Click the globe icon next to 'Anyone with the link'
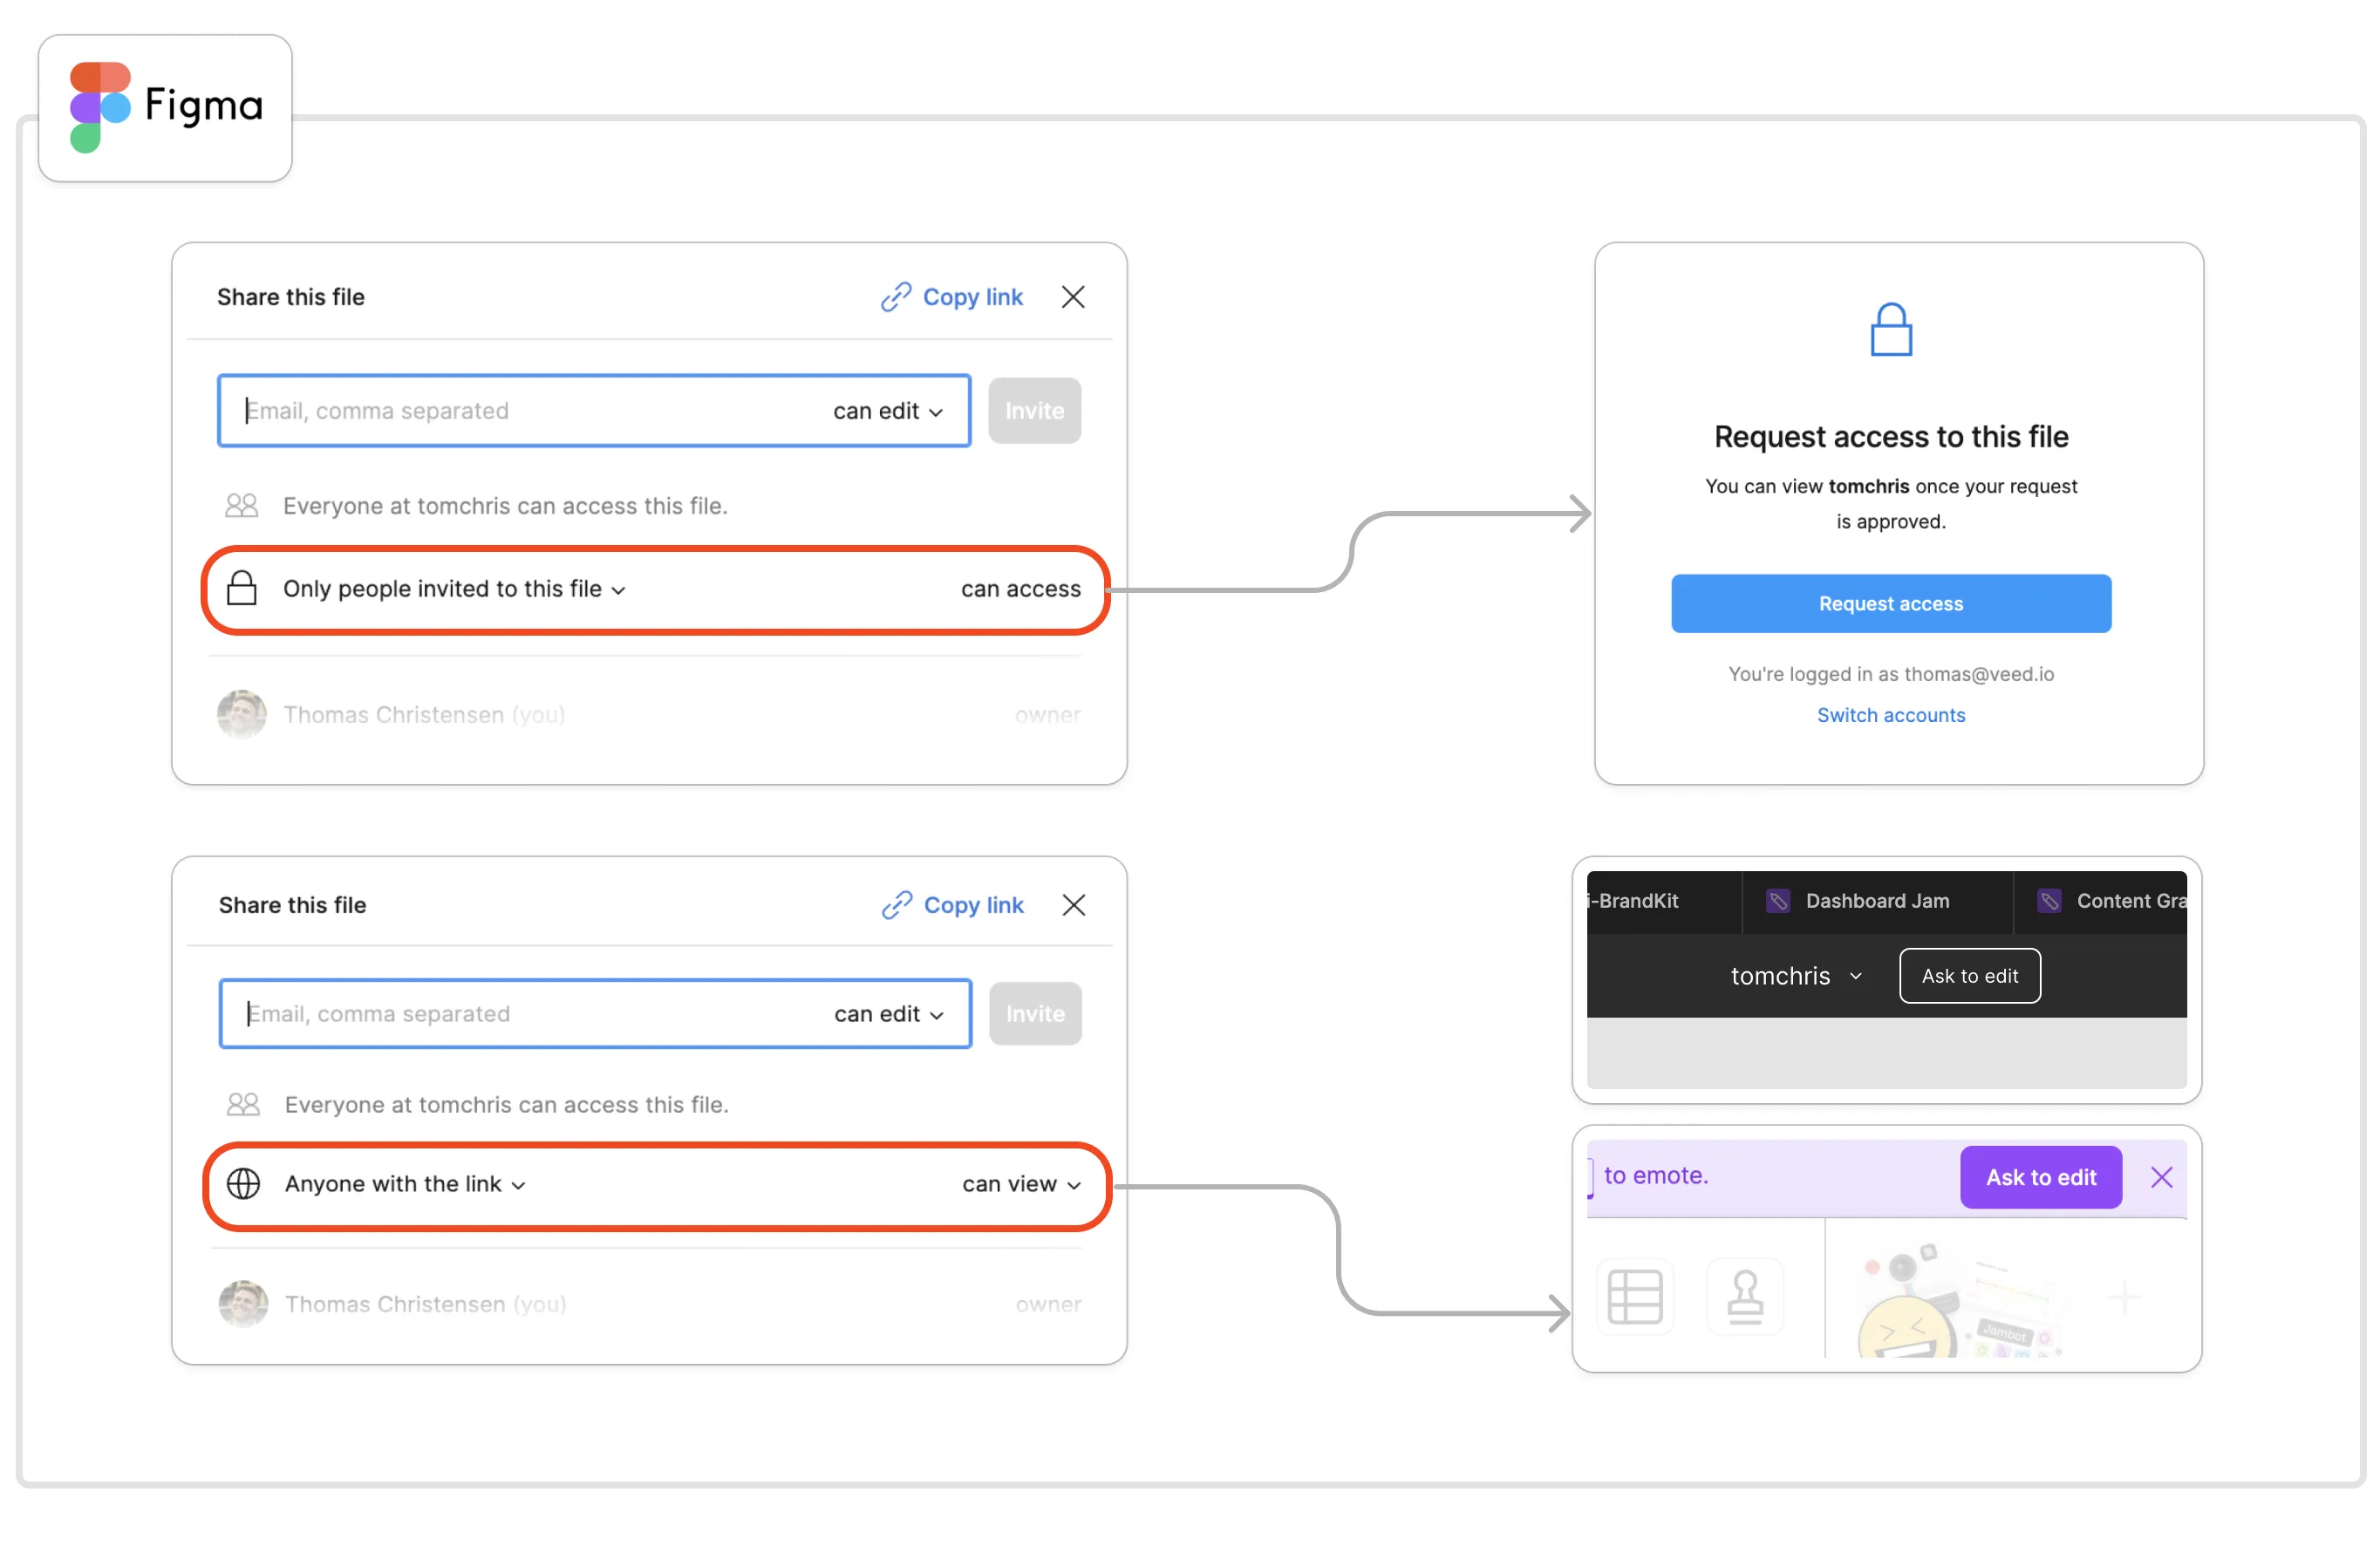 click(x=243, y=1183)
